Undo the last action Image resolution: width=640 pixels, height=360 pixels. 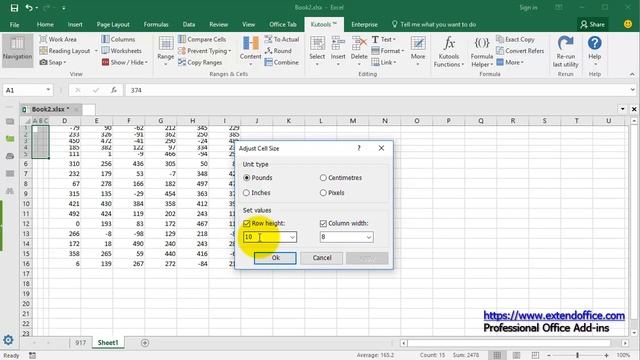tap(29, 8)
